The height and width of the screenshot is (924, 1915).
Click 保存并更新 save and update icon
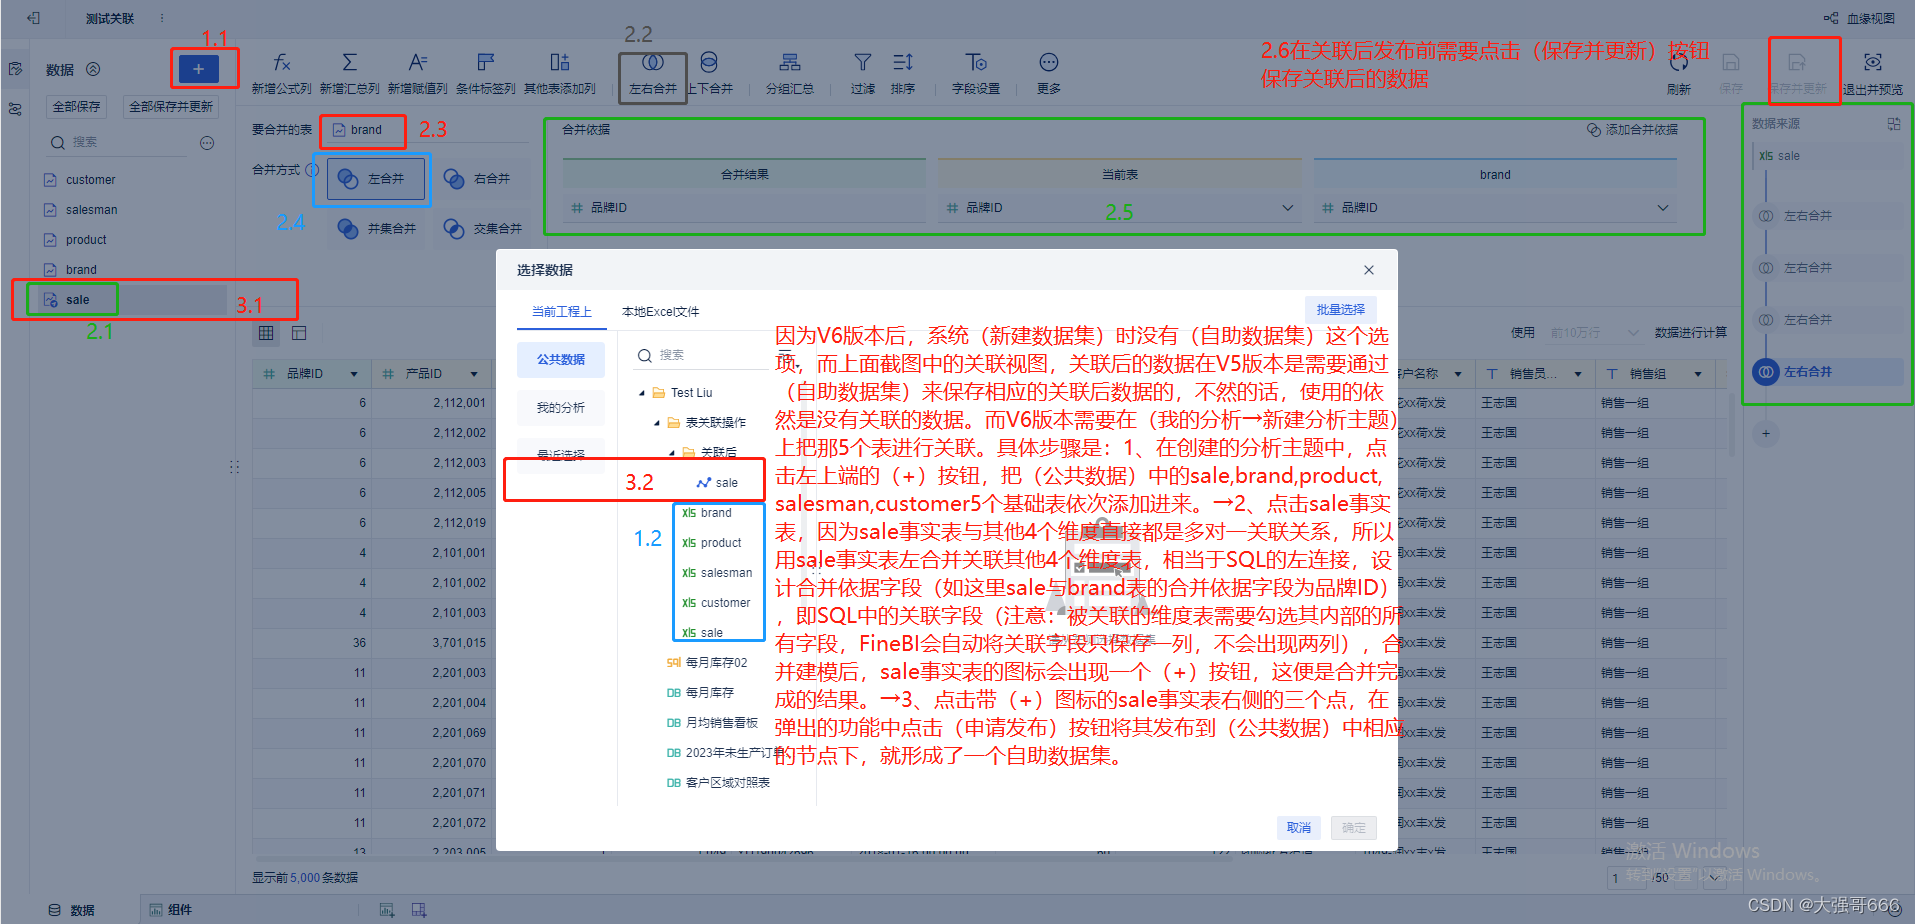tap(1797, 63)
